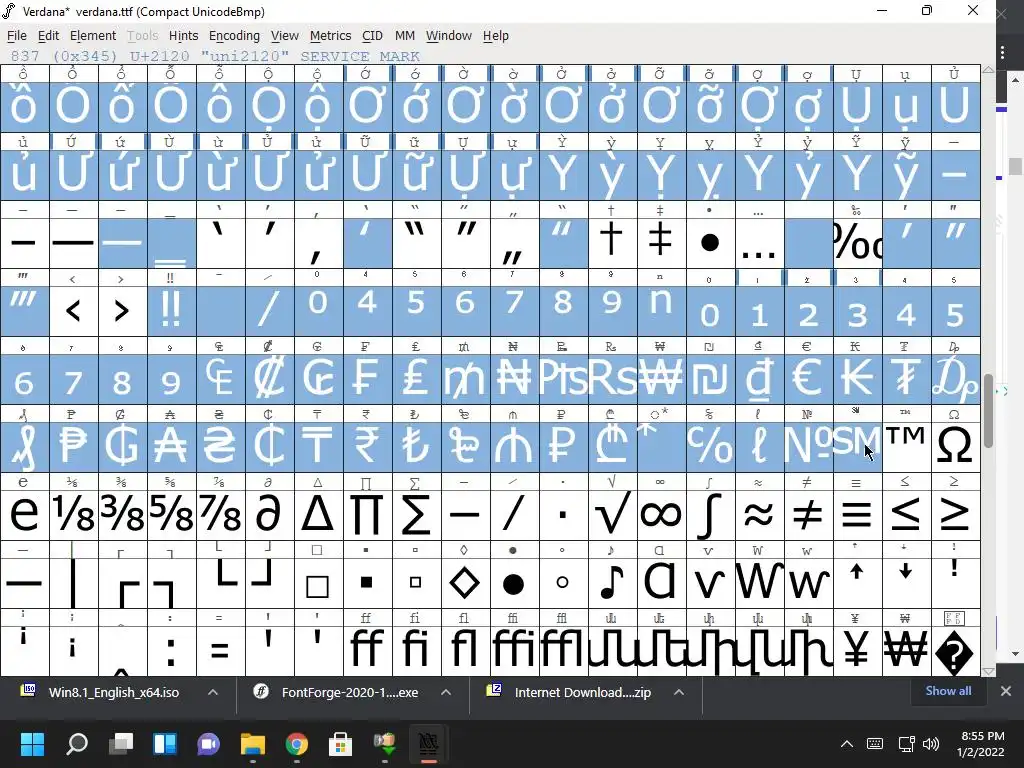Select the musical note ♪ glyph
The width and height of the screenshot is (1024, 768).
(x=612, y=583)
